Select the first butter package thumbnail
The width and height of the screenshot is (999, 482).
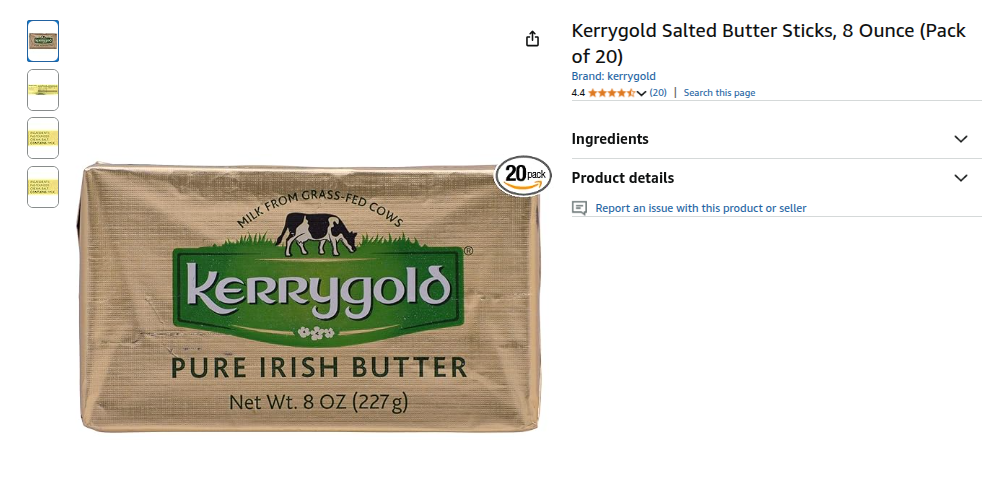[43, 41]
